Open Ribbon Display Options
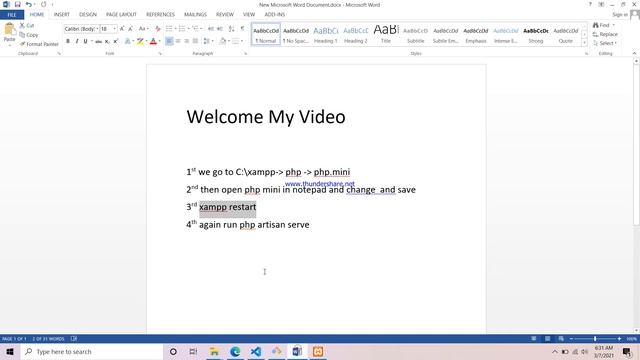Screen dimensions: 640x360 [x=601, y=4]
